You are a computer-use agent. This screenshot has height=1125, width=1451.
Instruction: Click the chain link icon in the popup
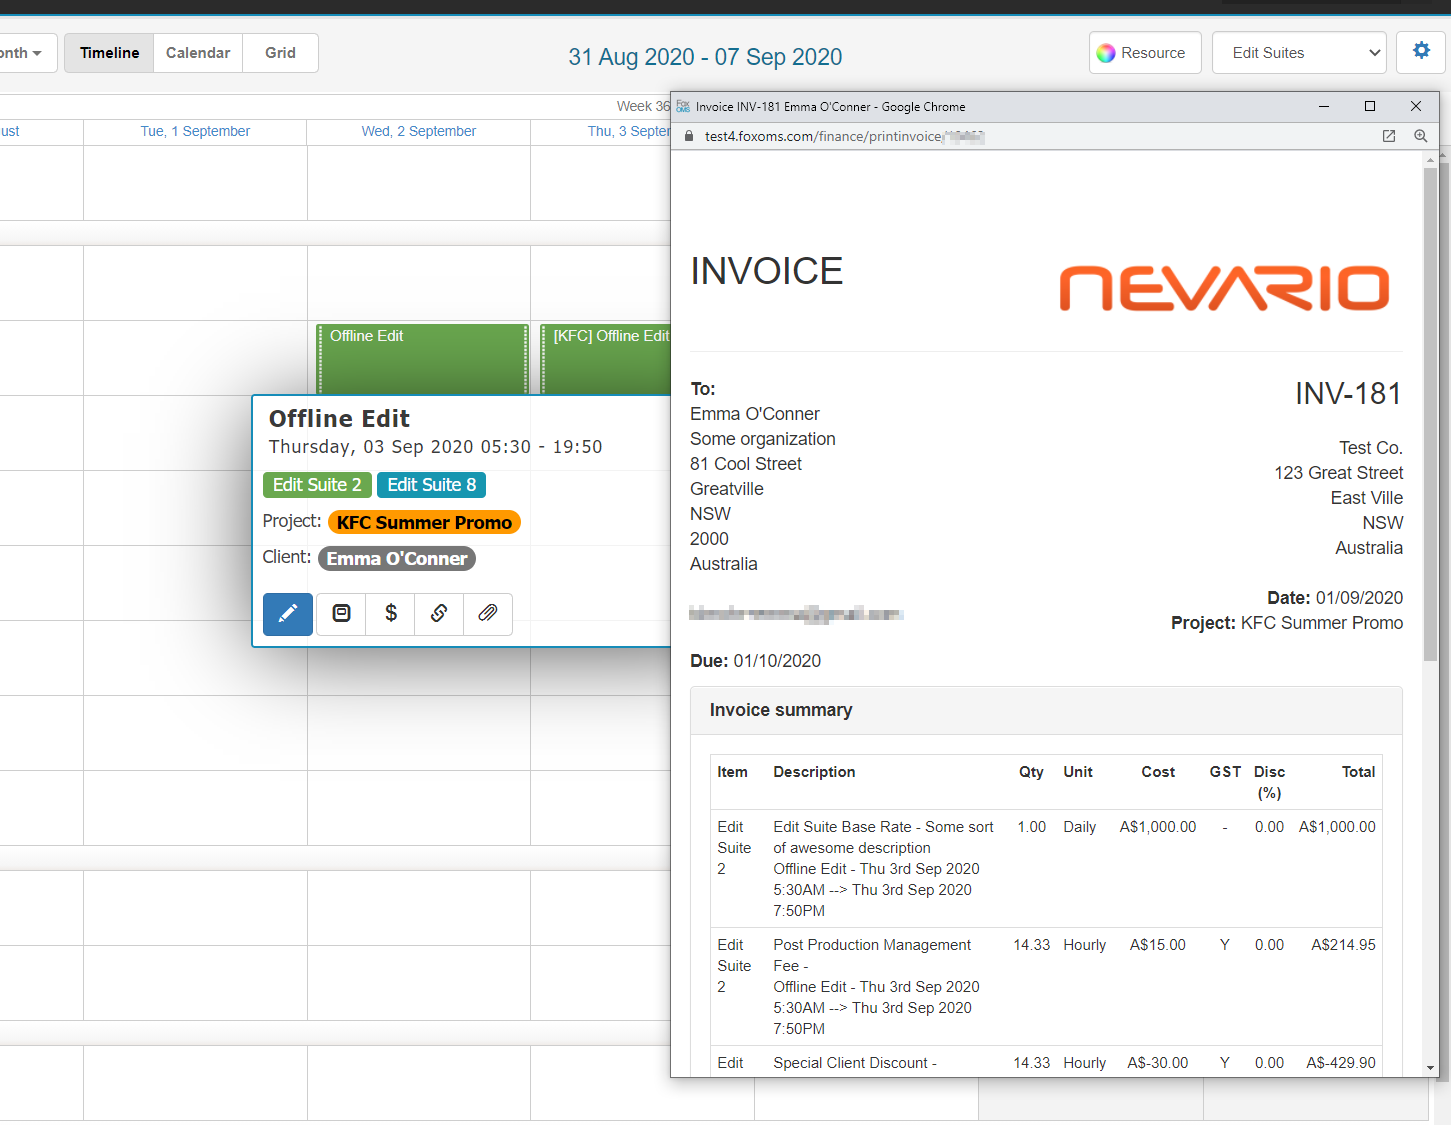pyautogui.click(x=439, y=614)
